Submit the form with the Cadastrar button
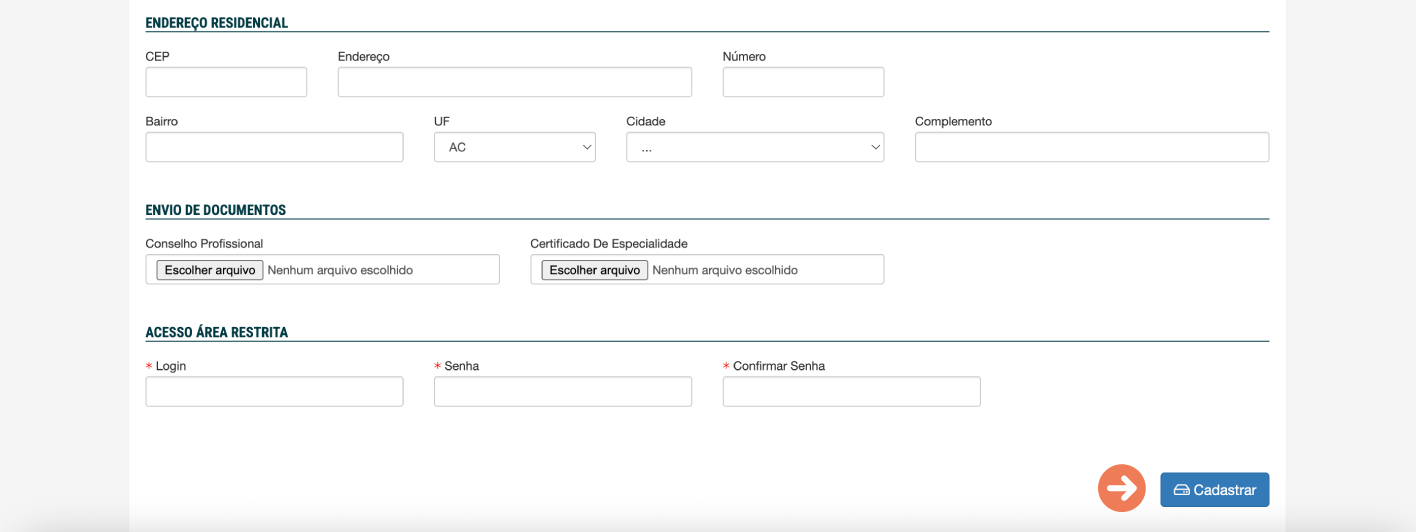1416x532 pixels. (1214, 490)
